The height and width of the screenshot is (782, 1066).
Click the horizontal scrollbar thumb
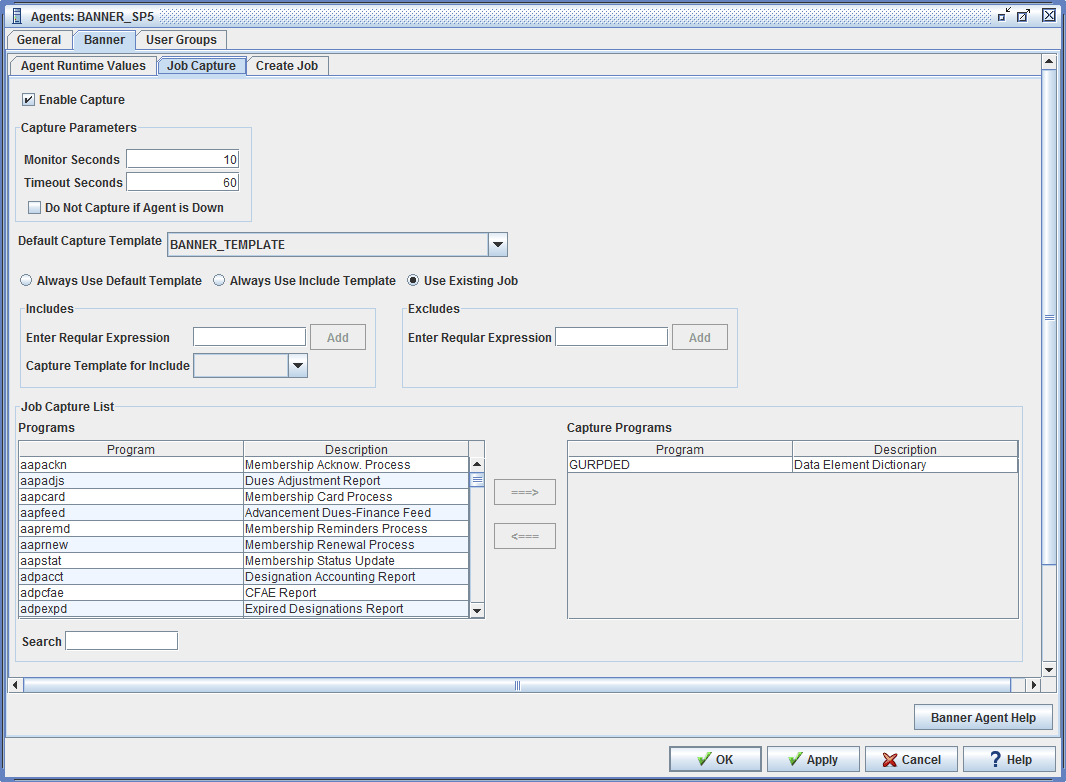[517, 685]
